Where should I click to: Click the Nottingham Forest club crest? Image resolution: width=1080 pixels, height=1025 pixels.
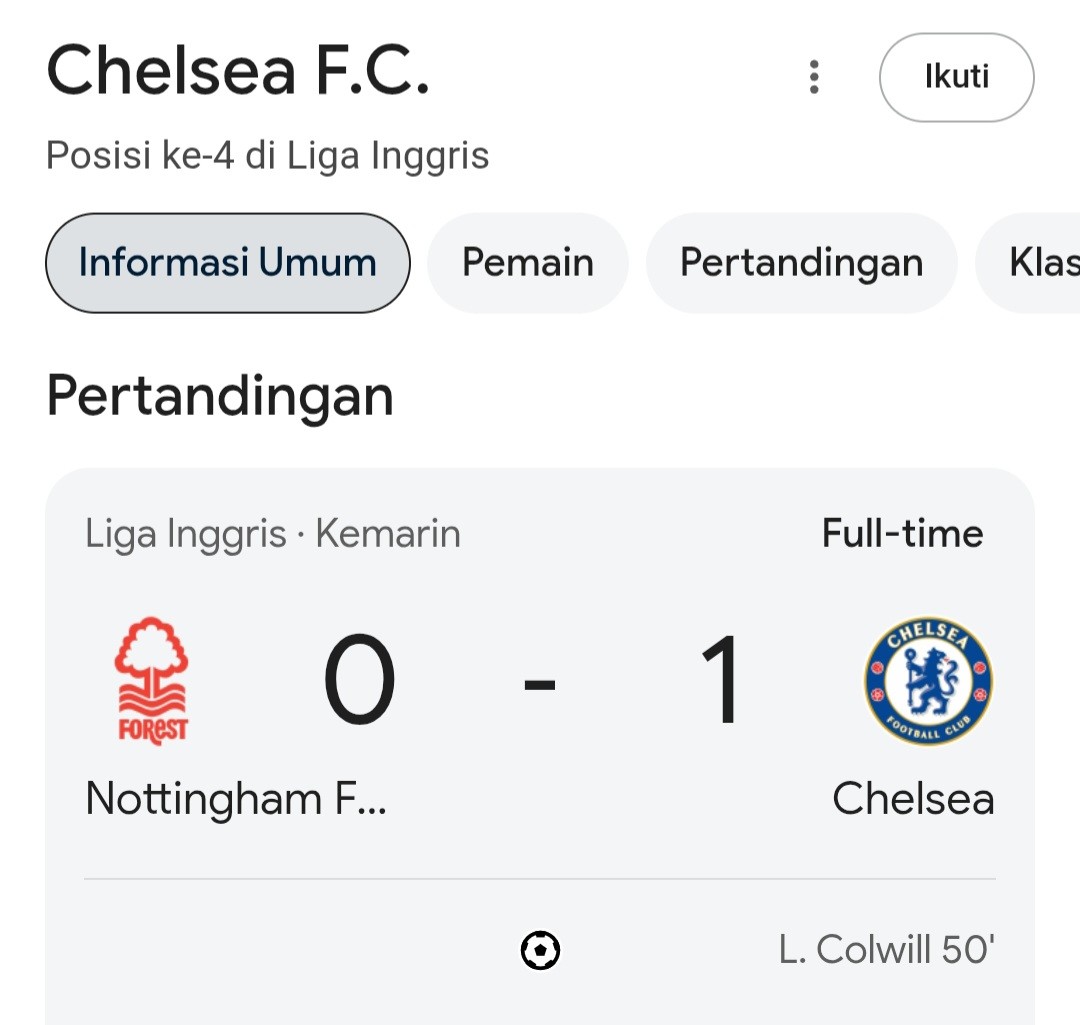[x=152, y=681]
